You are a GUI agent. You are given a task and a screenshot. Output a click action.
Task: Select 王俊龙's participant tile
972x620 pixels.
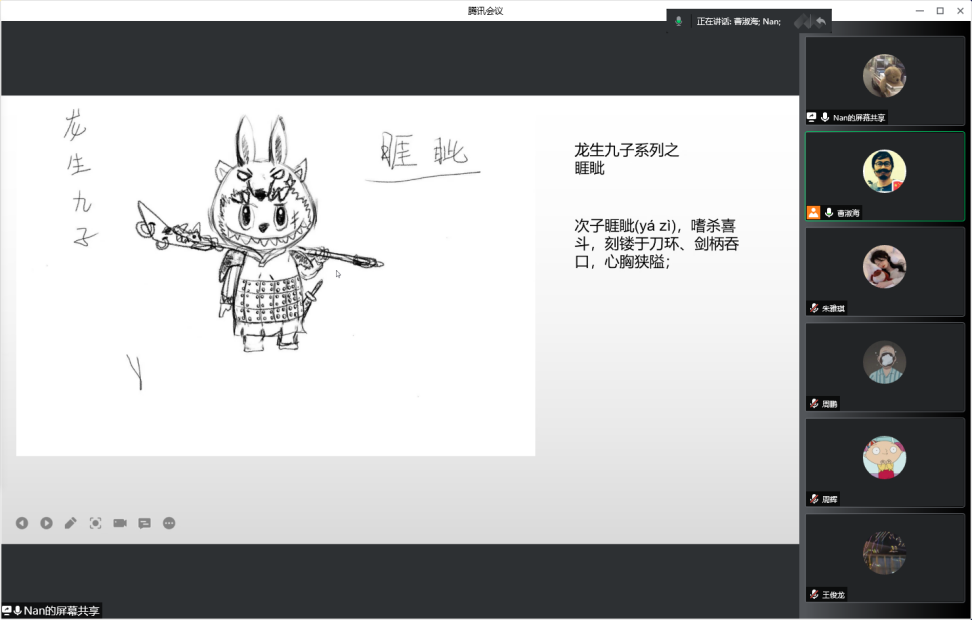coord(885,556)
